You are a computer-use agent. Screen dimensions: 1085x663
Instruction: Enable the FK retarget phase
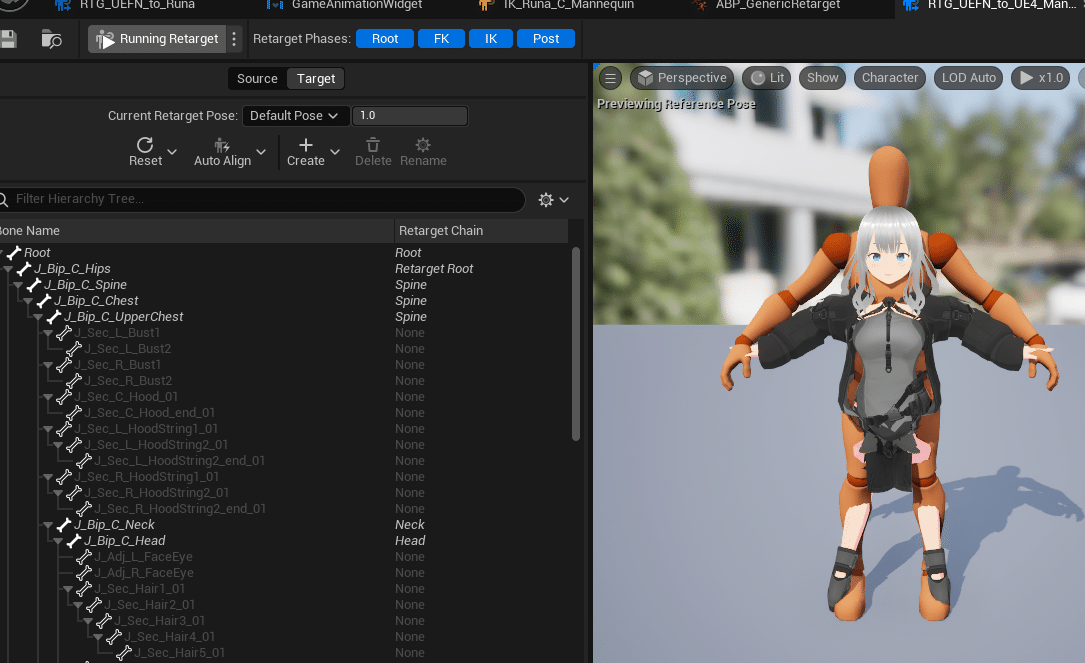point(441,38)
